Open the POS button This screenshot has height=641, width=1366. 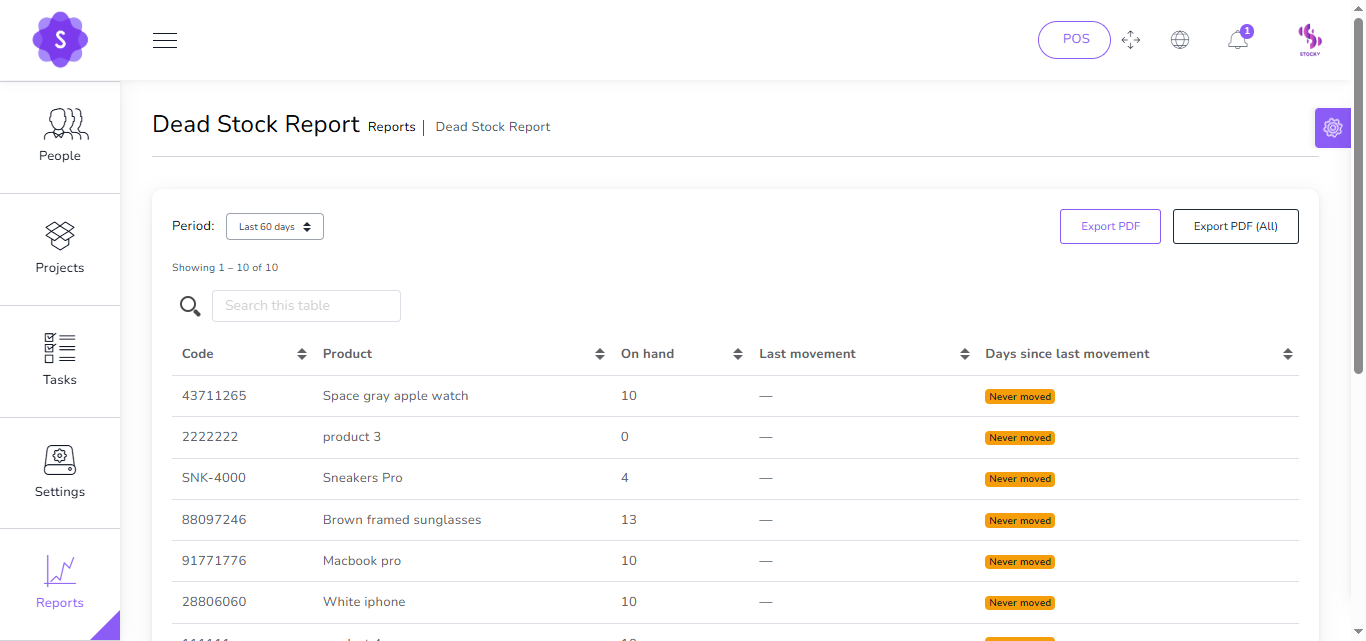(1075, 40)
